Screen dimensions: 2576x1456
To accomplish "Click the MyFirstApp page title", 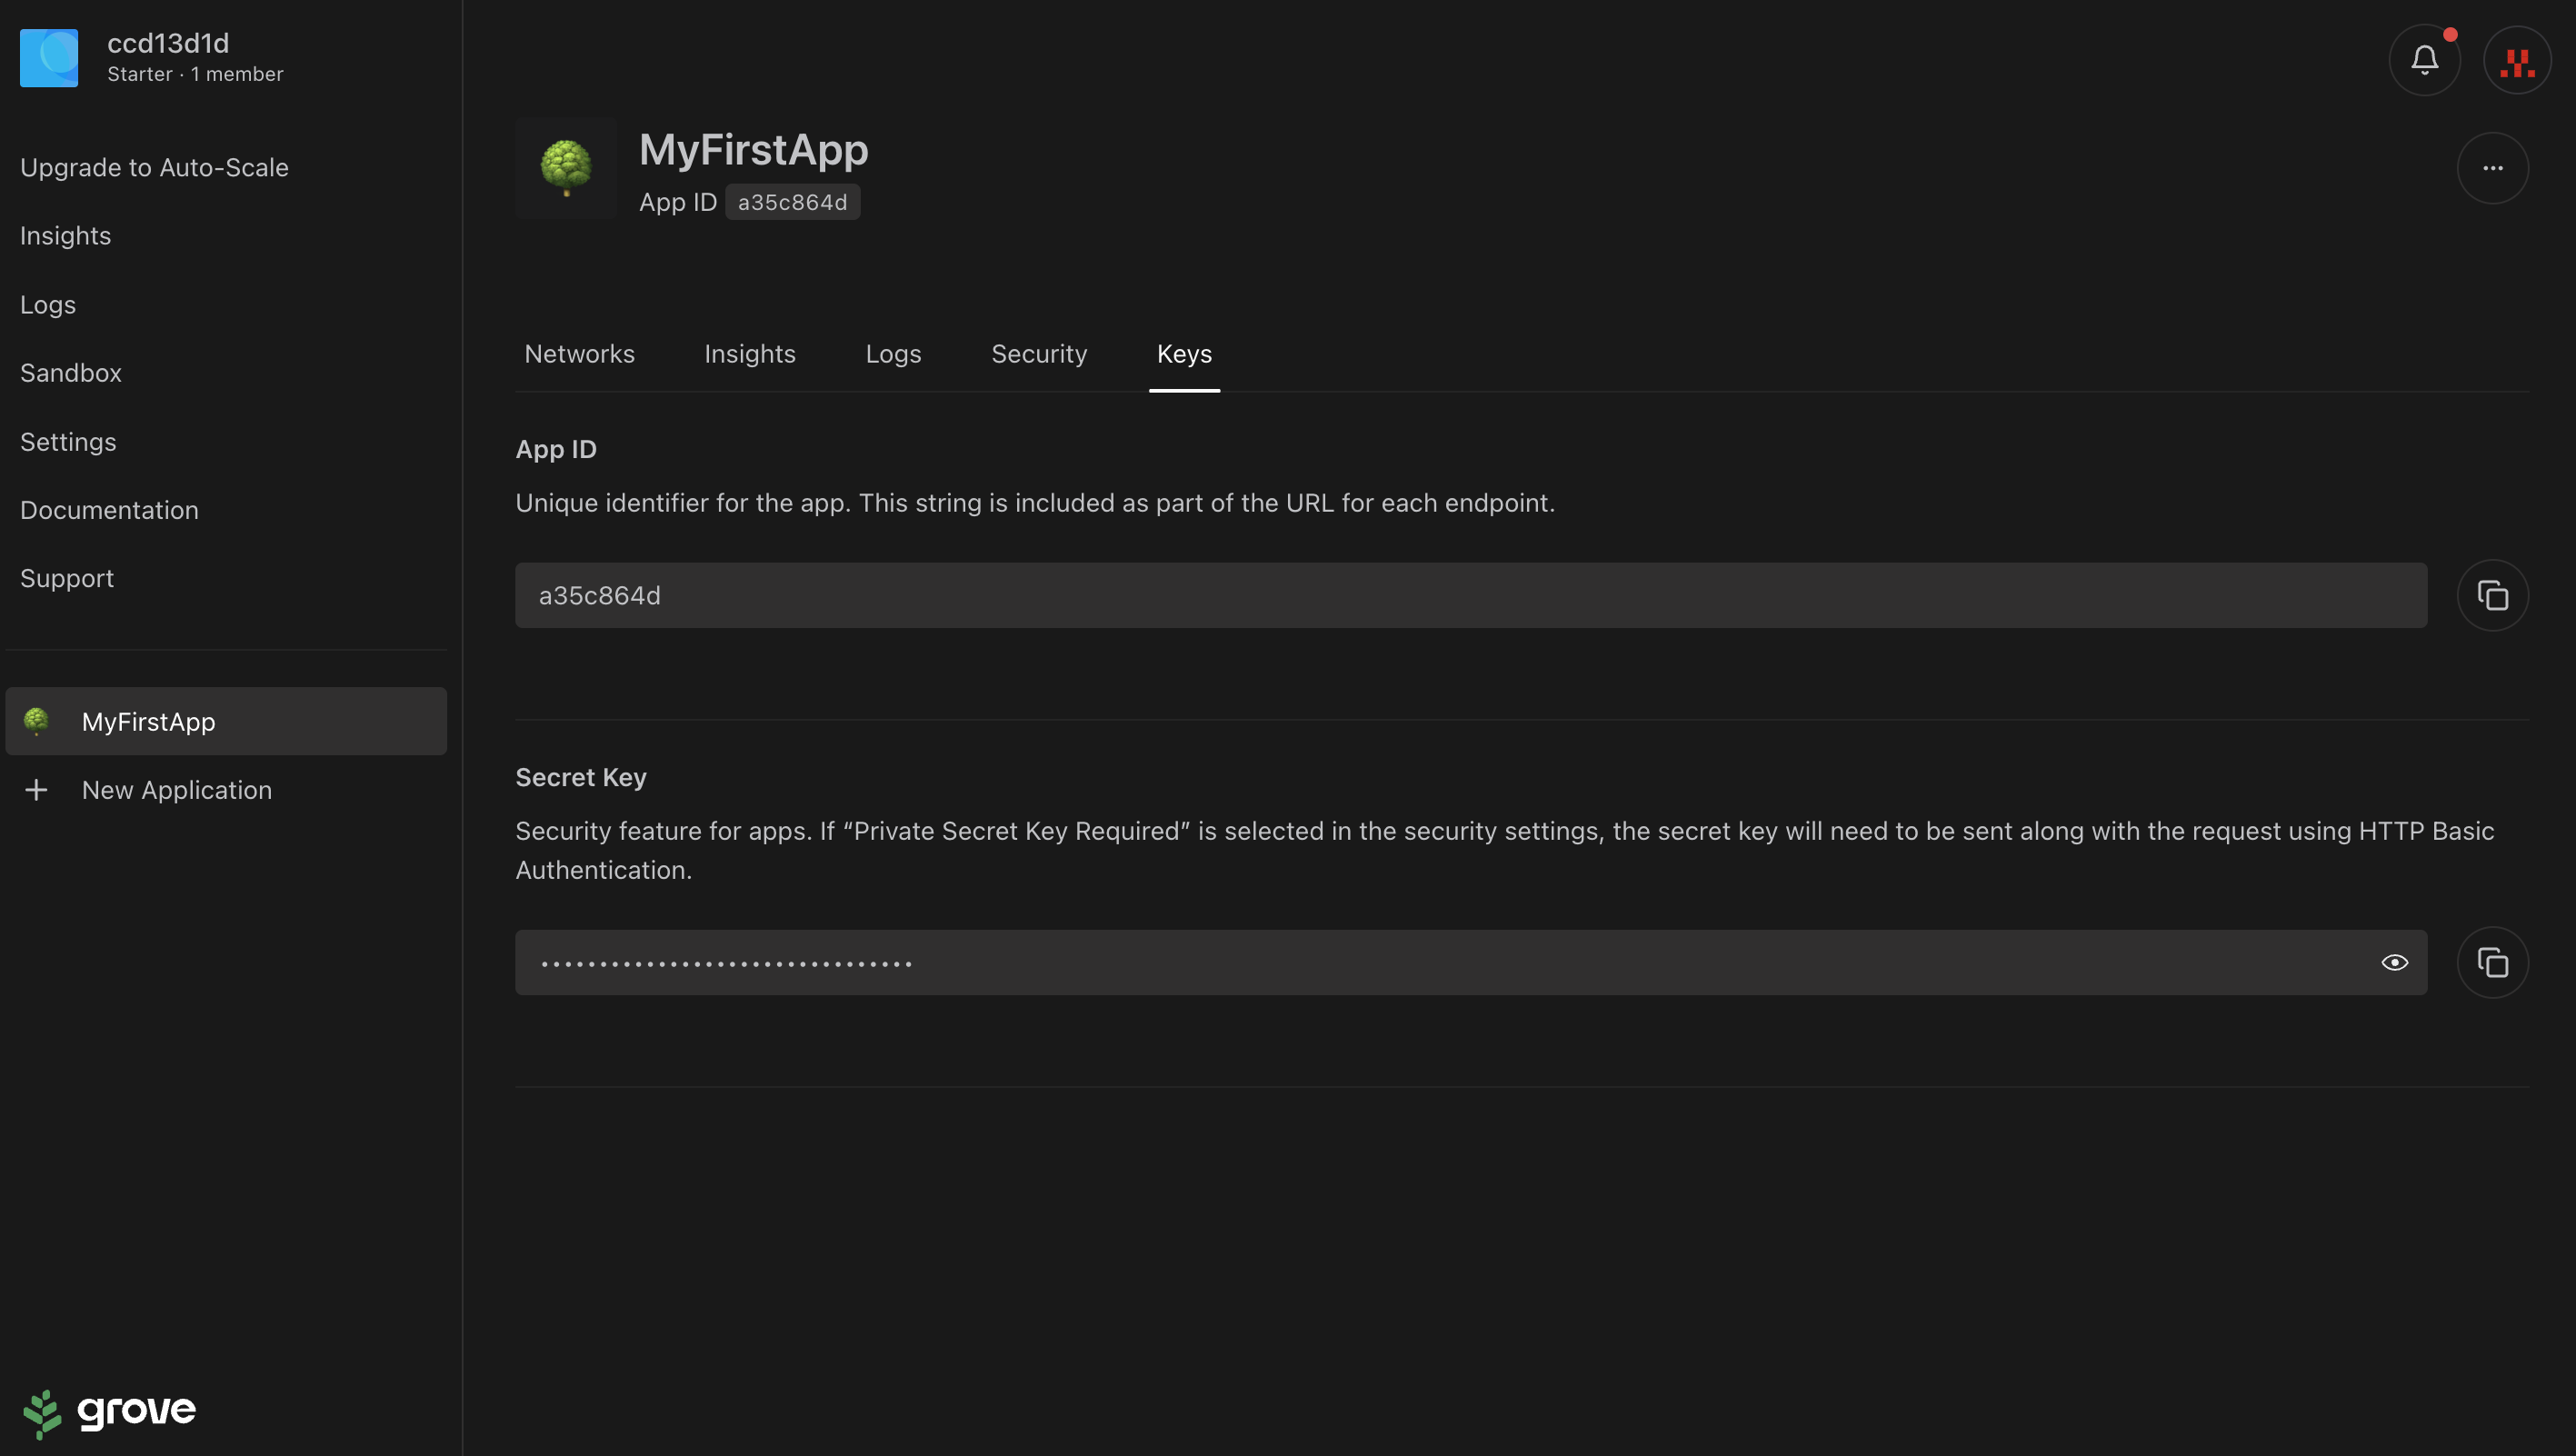I will [x=753, y=150].
